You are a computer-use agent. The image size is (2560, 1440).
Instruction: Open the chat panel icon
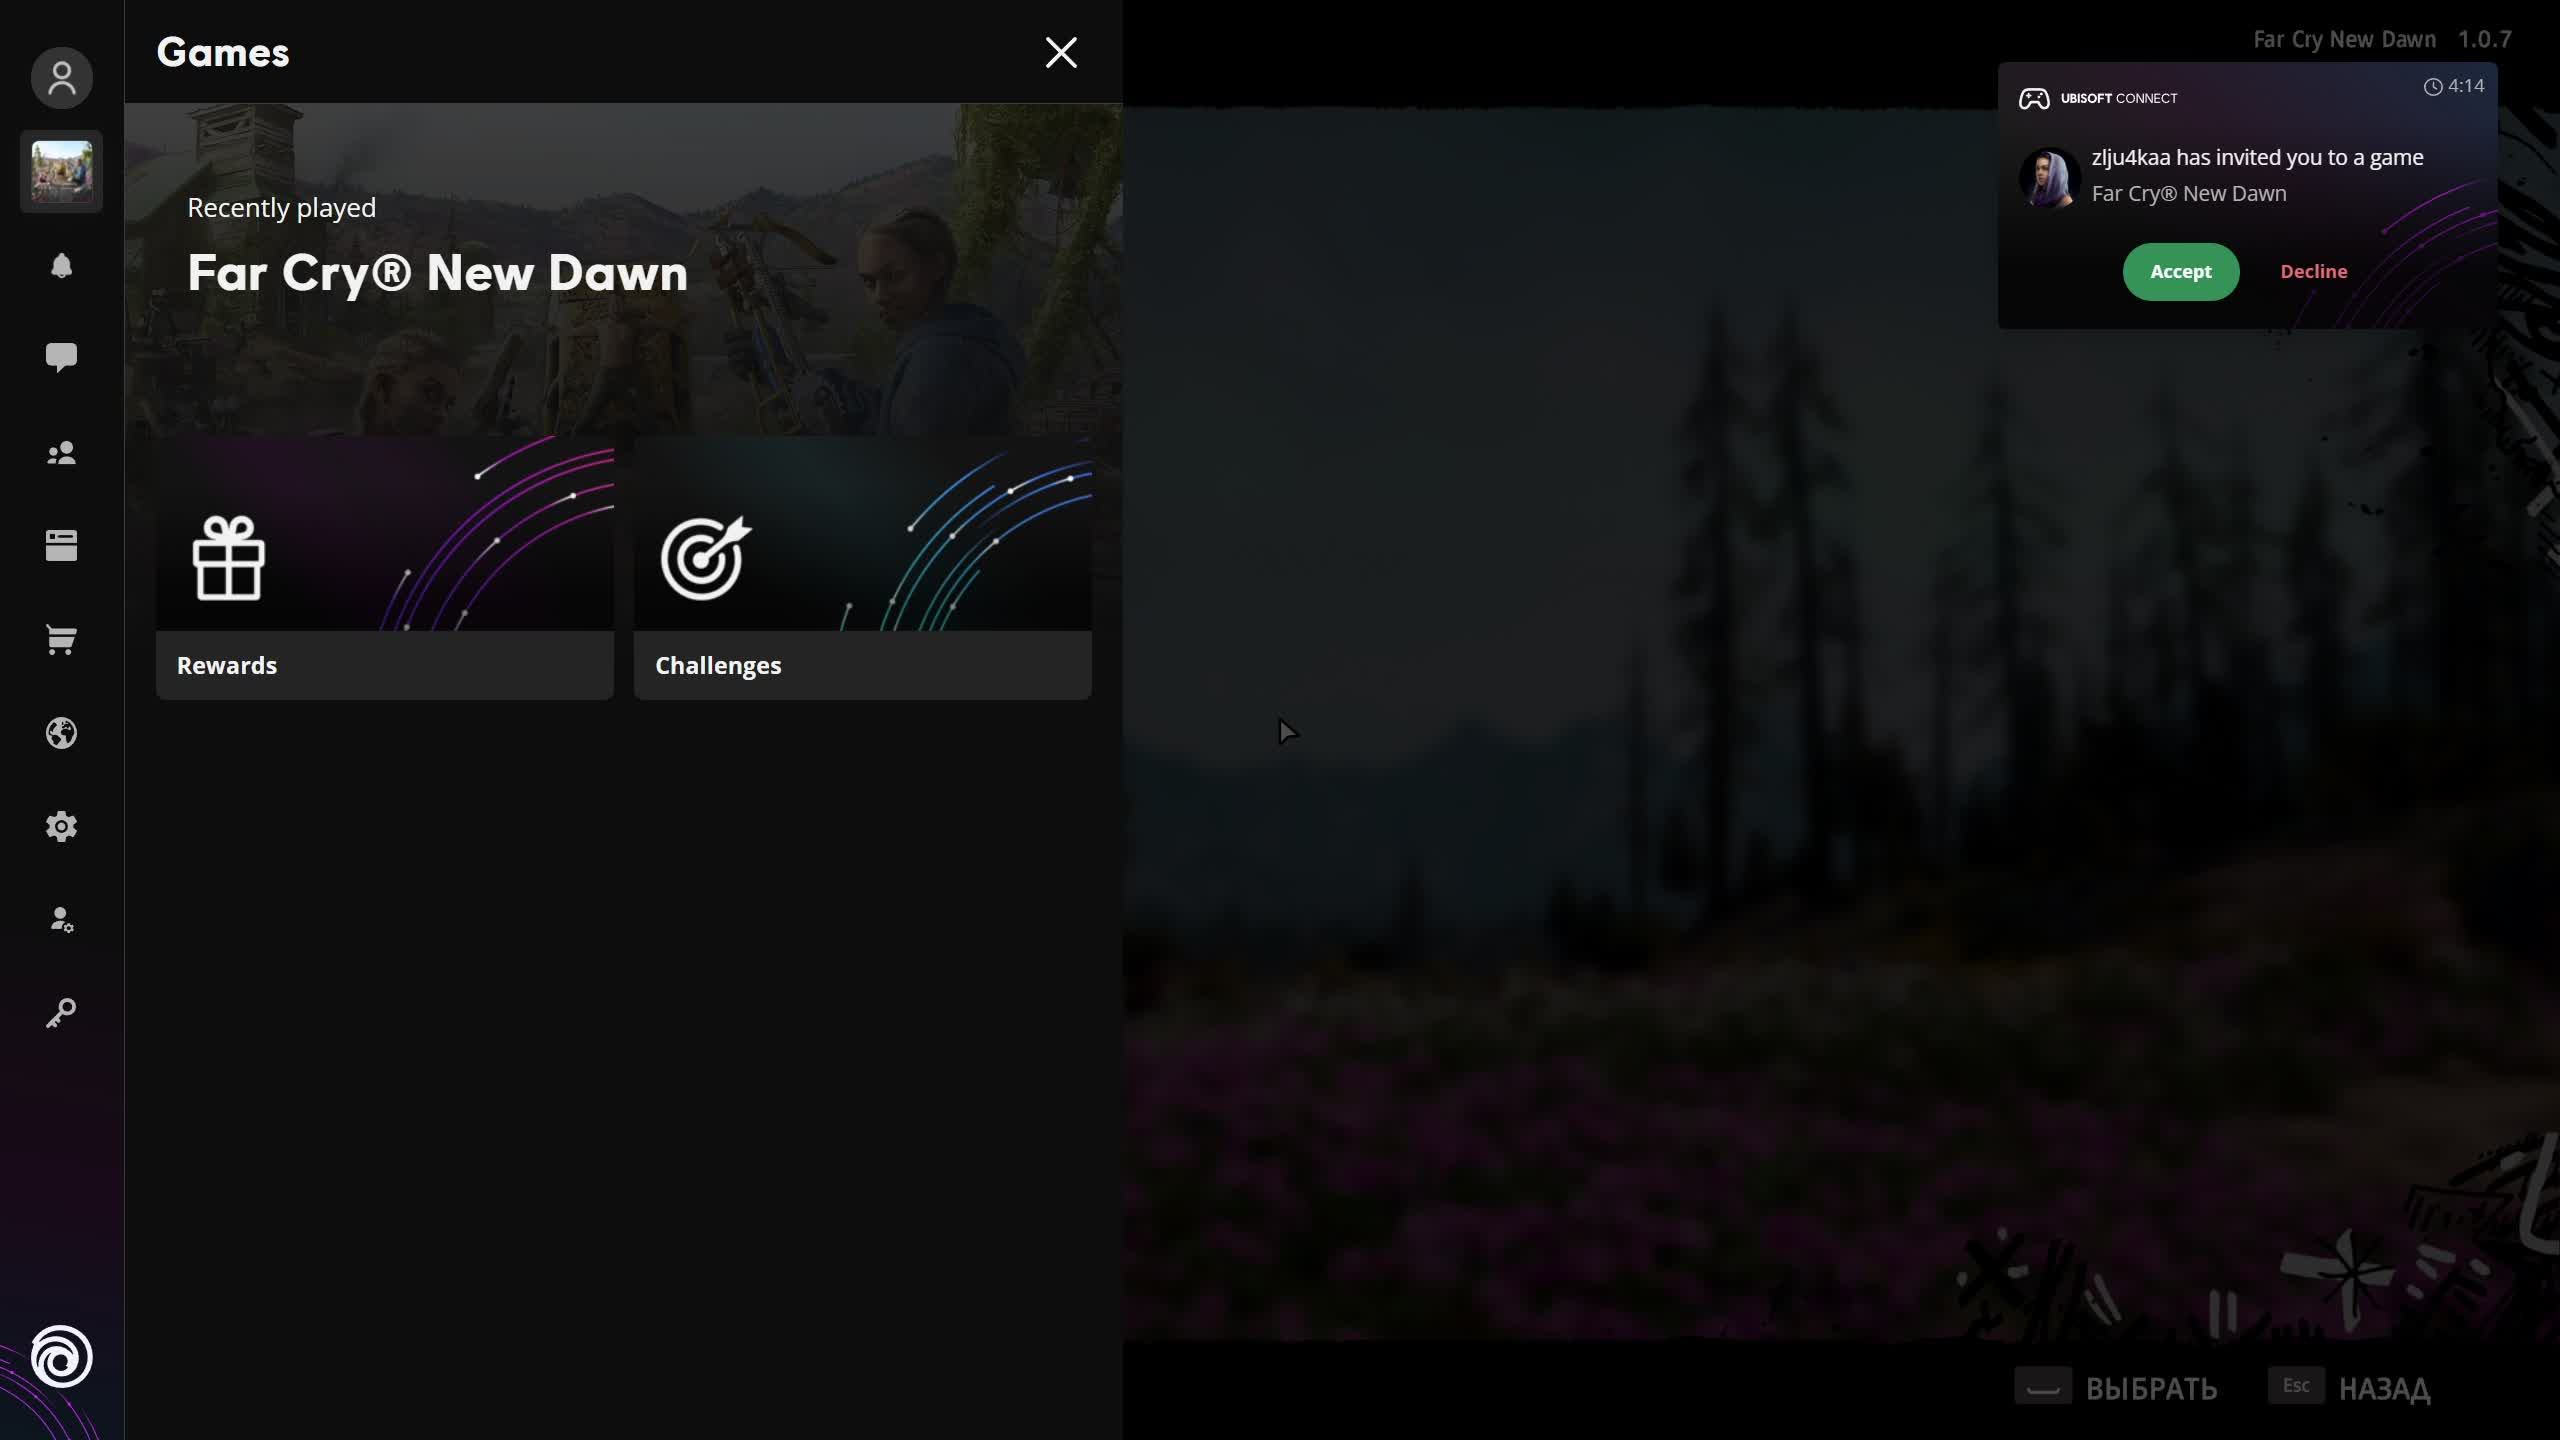coord(62,358)
